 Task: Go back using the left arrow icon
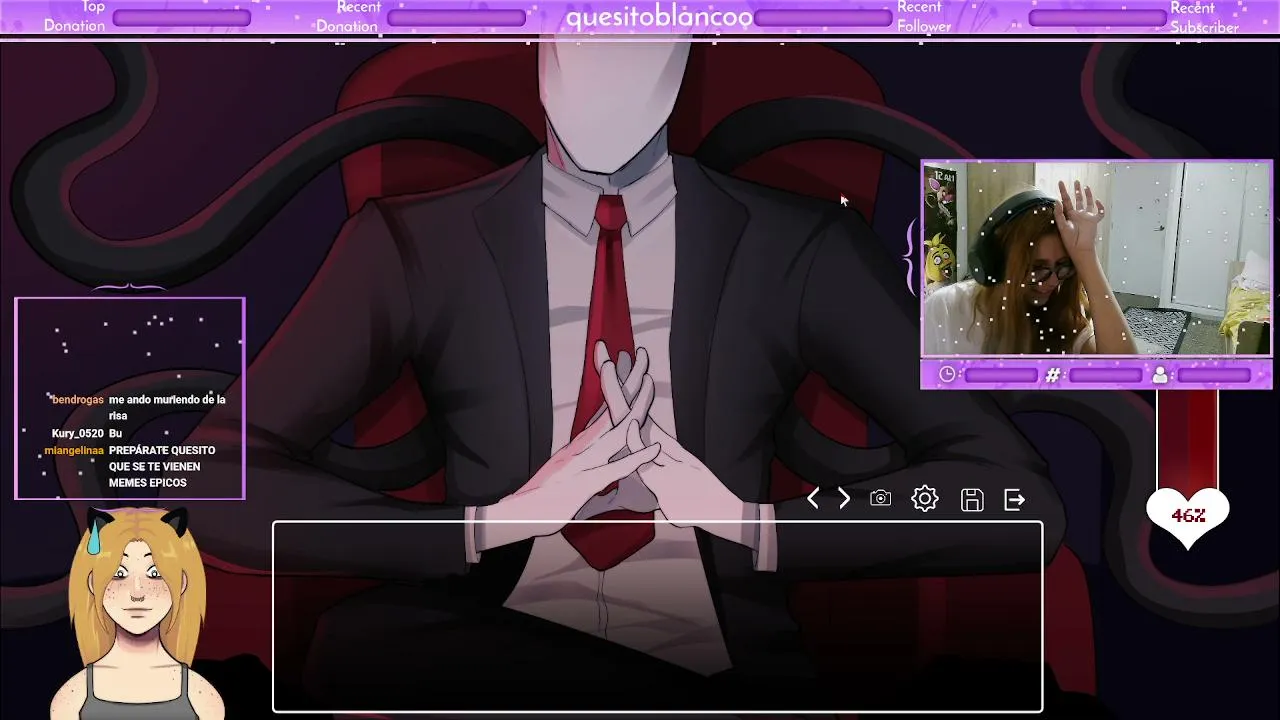coord(813,498)
